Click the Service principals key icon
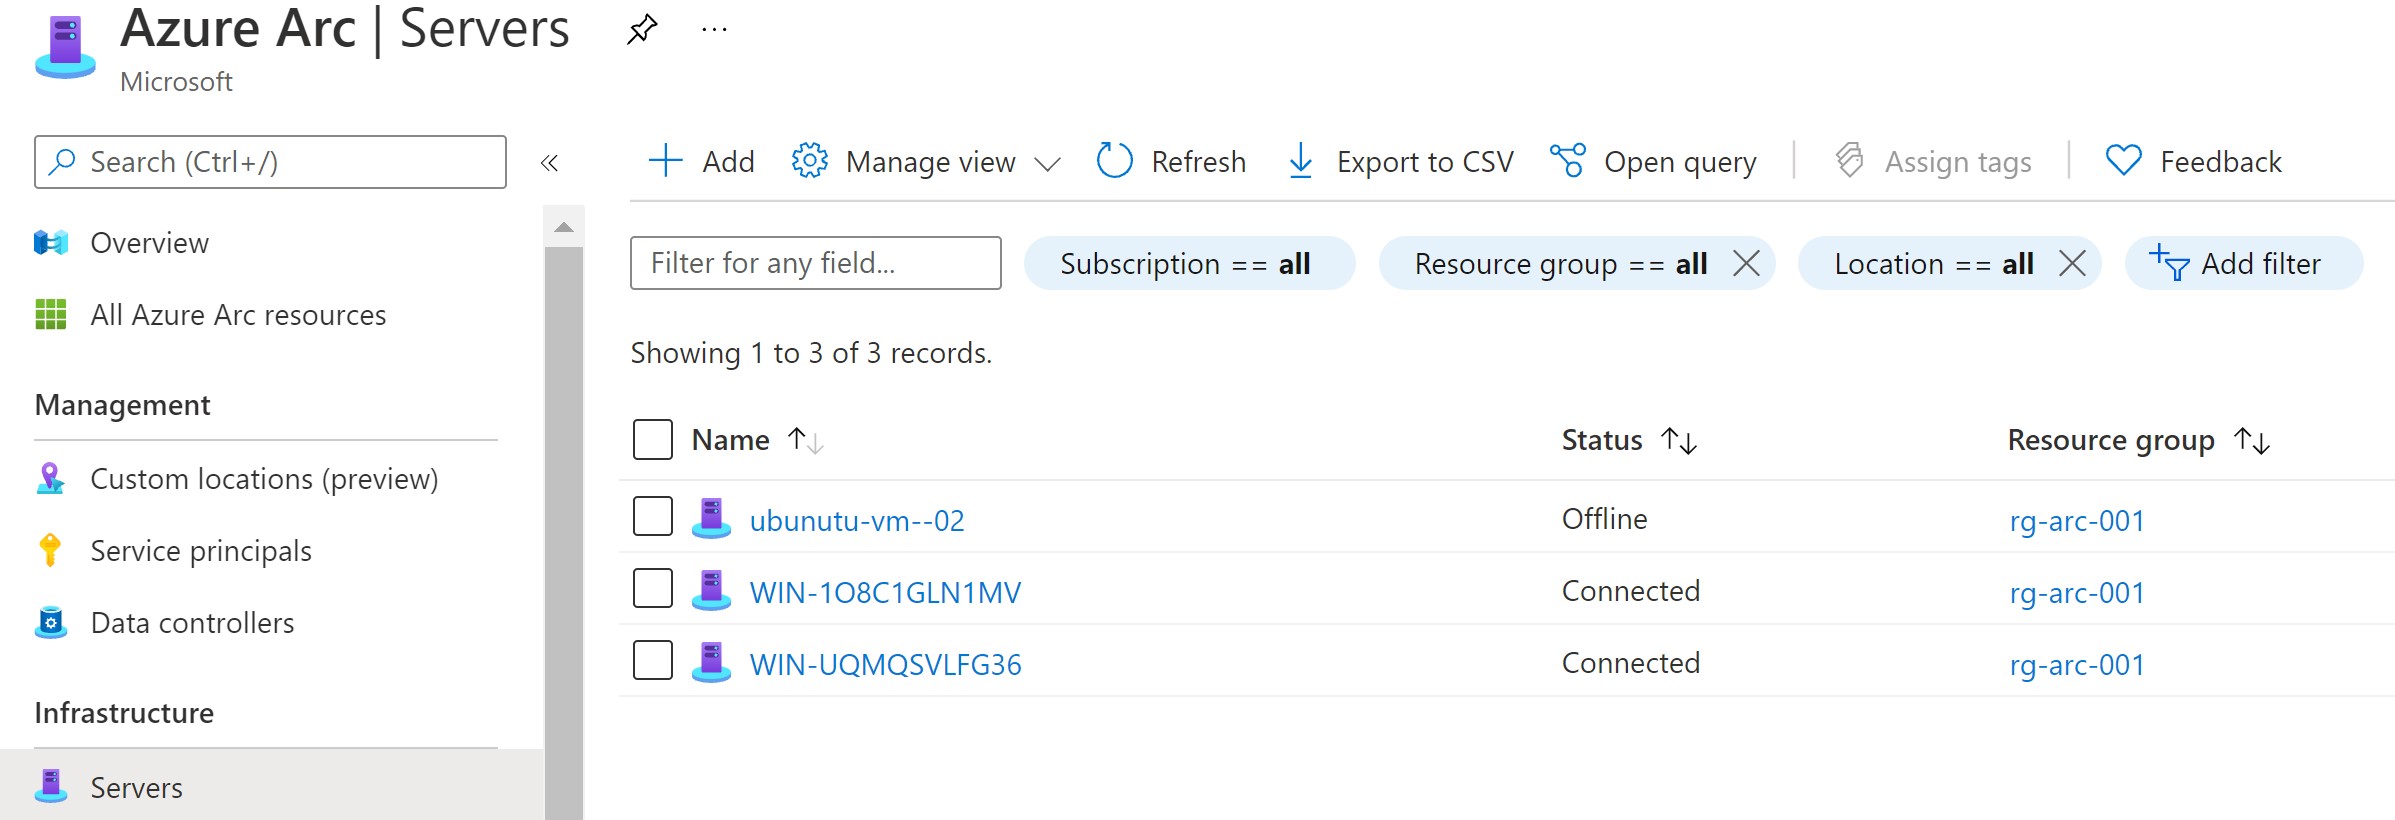Viewport: 2395px width, 820px height. (50, 551)
